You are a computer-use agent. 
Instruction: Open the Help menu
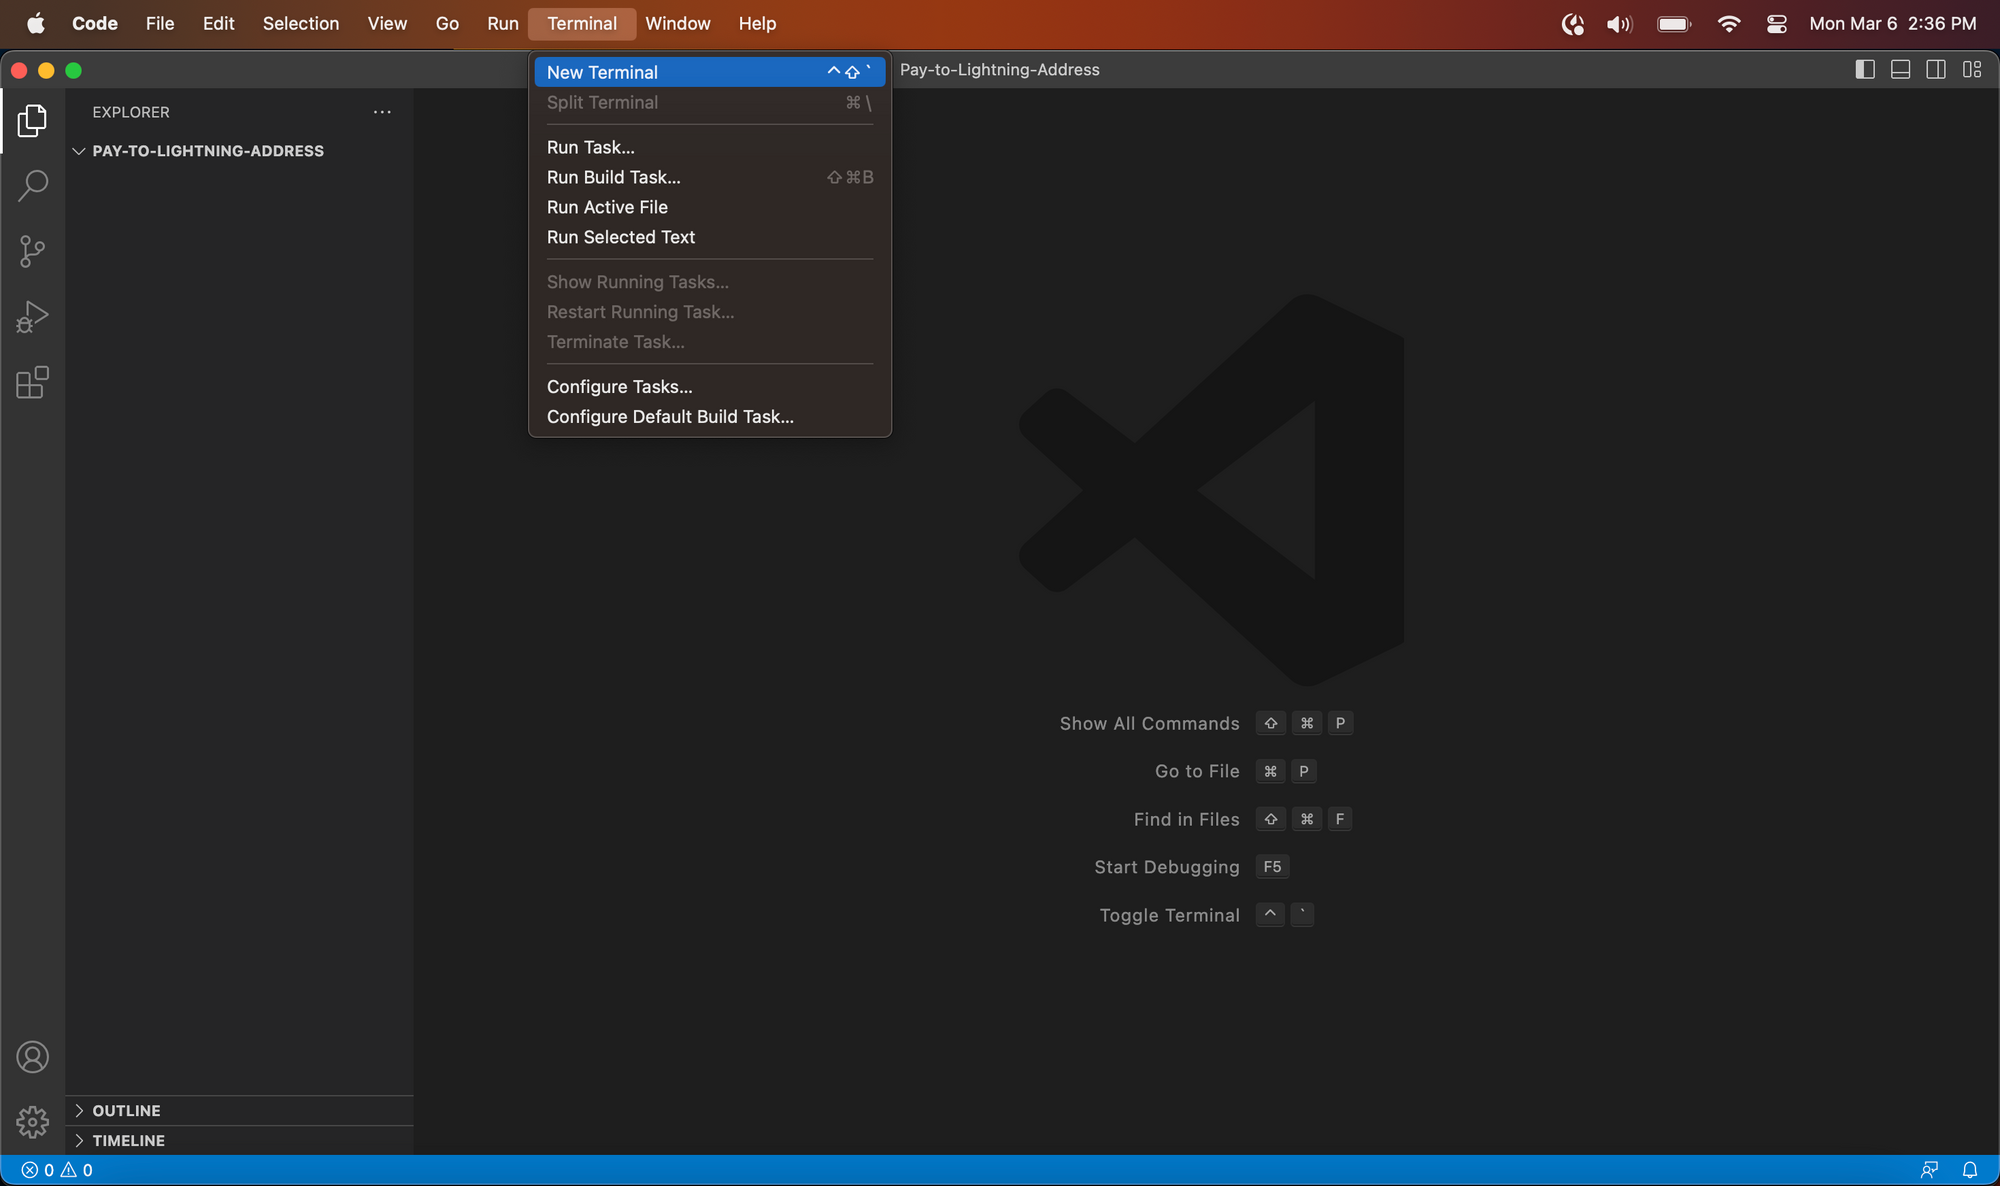coord(757,23)
